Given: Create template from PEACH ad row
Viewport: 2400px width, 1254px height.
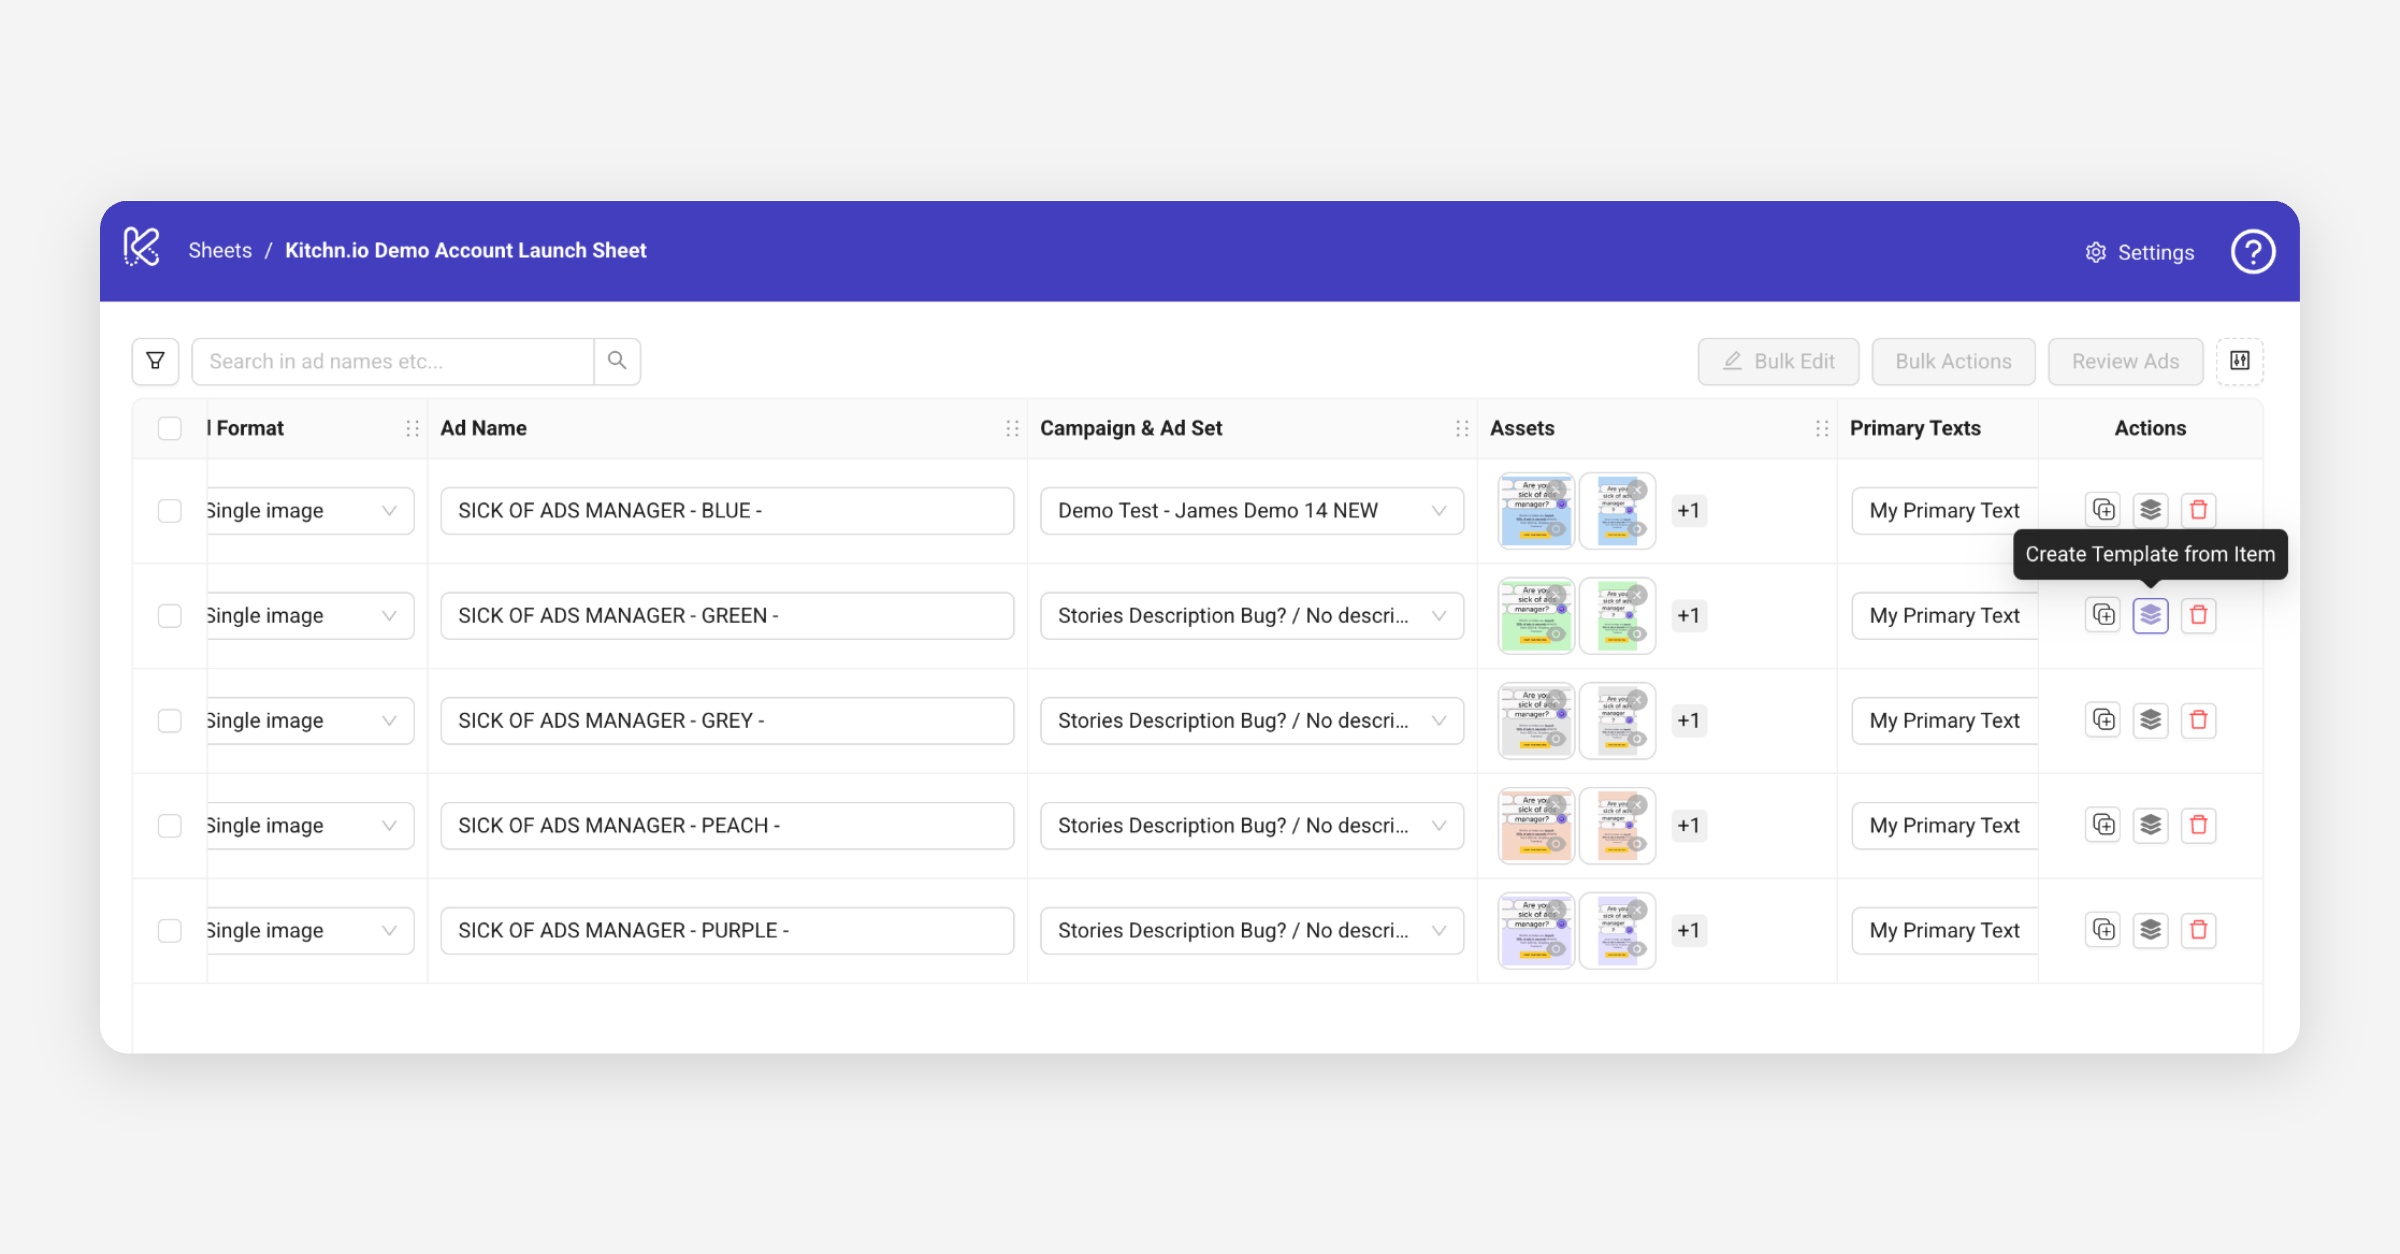Looking at the screenshot, I should click(x=2150, y=825).
